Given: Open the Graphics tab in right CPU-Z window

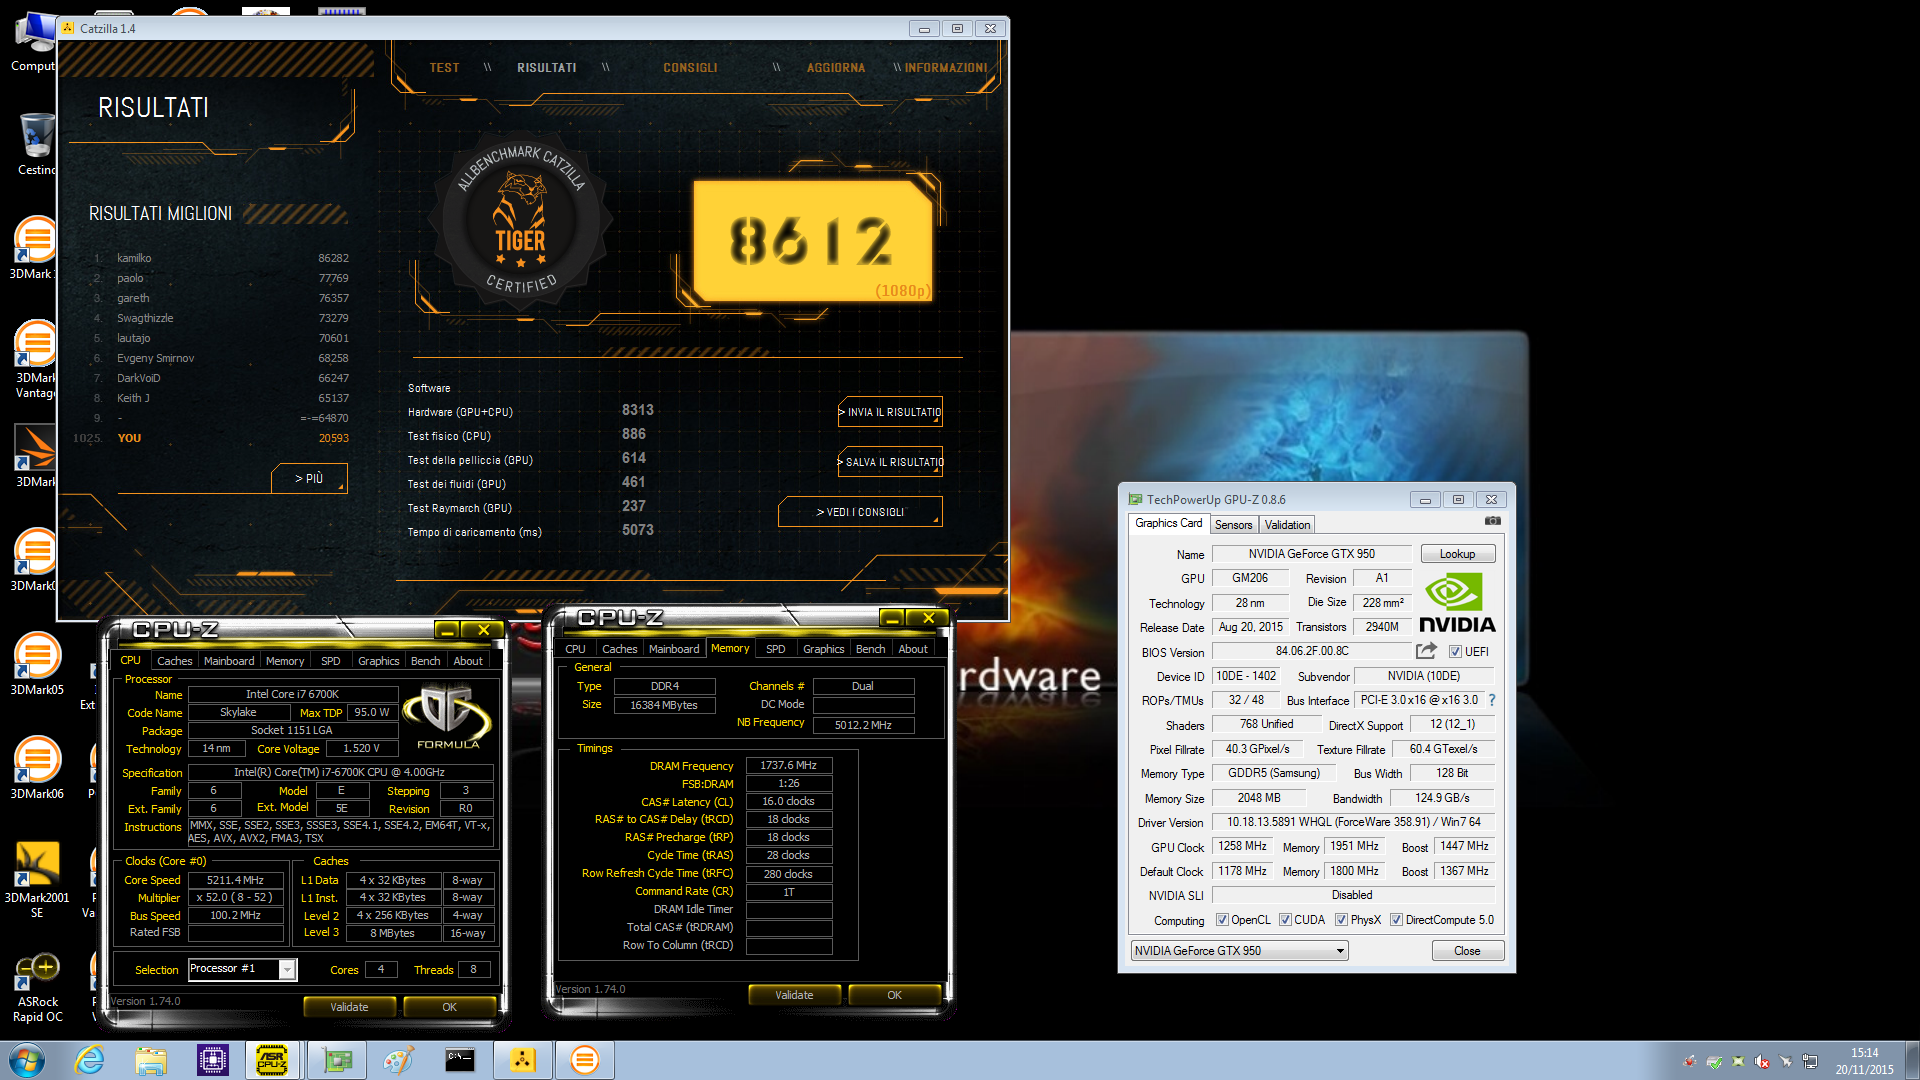Looking at the screenshot, I should point(823,649).
